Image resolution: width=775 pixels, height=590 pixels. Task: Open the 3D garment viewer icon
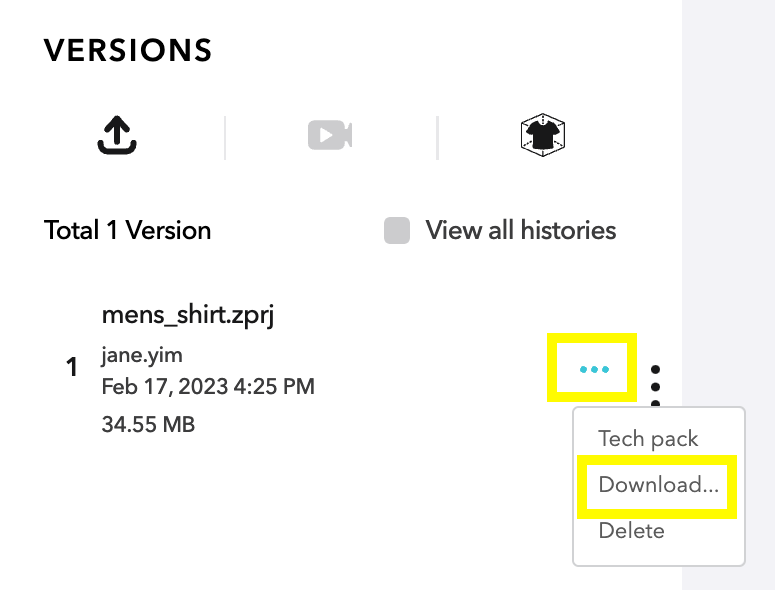[x=543, y=135]
